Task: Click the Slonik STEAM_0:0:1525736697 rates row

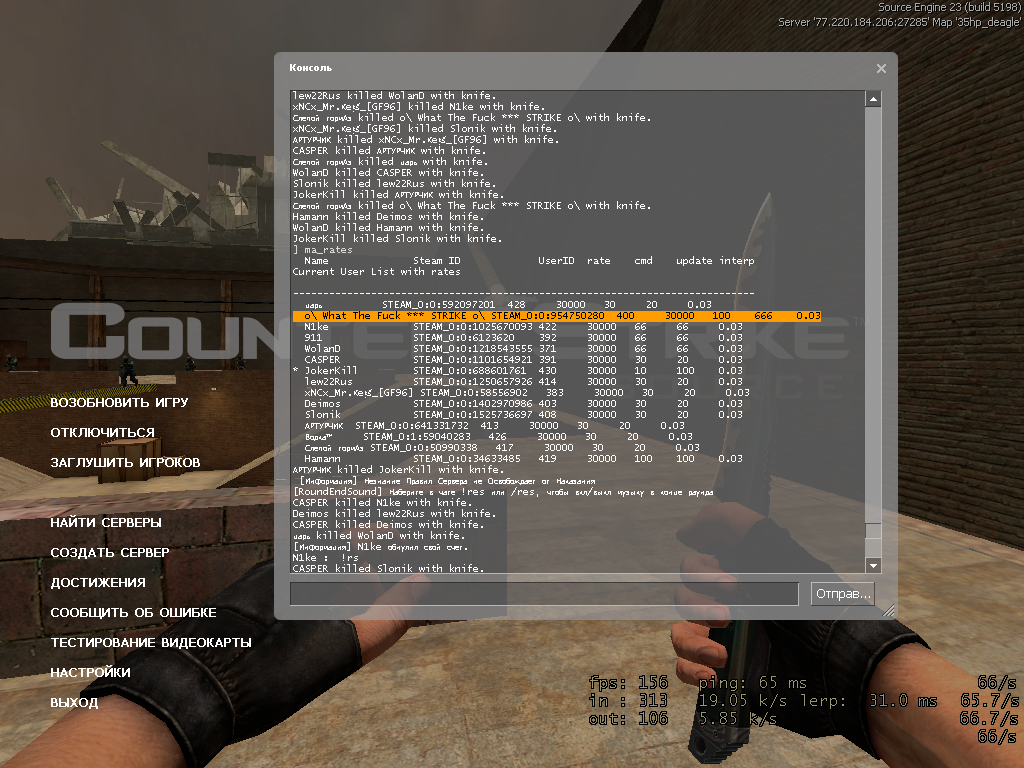Action: coord(523,415)
